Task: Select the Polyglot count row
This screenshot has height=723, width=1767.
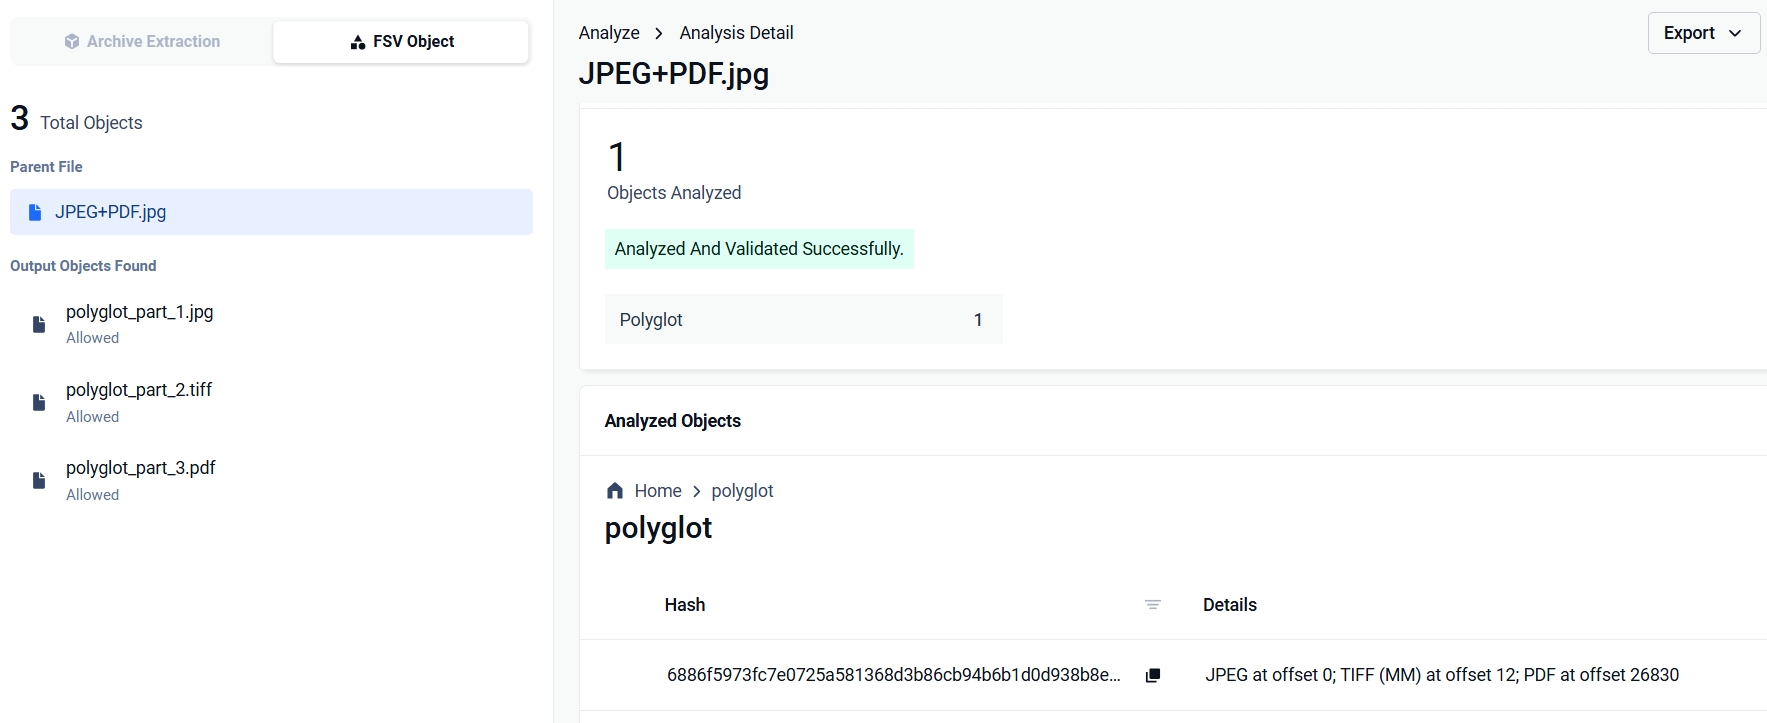Action: click(803, 319)
